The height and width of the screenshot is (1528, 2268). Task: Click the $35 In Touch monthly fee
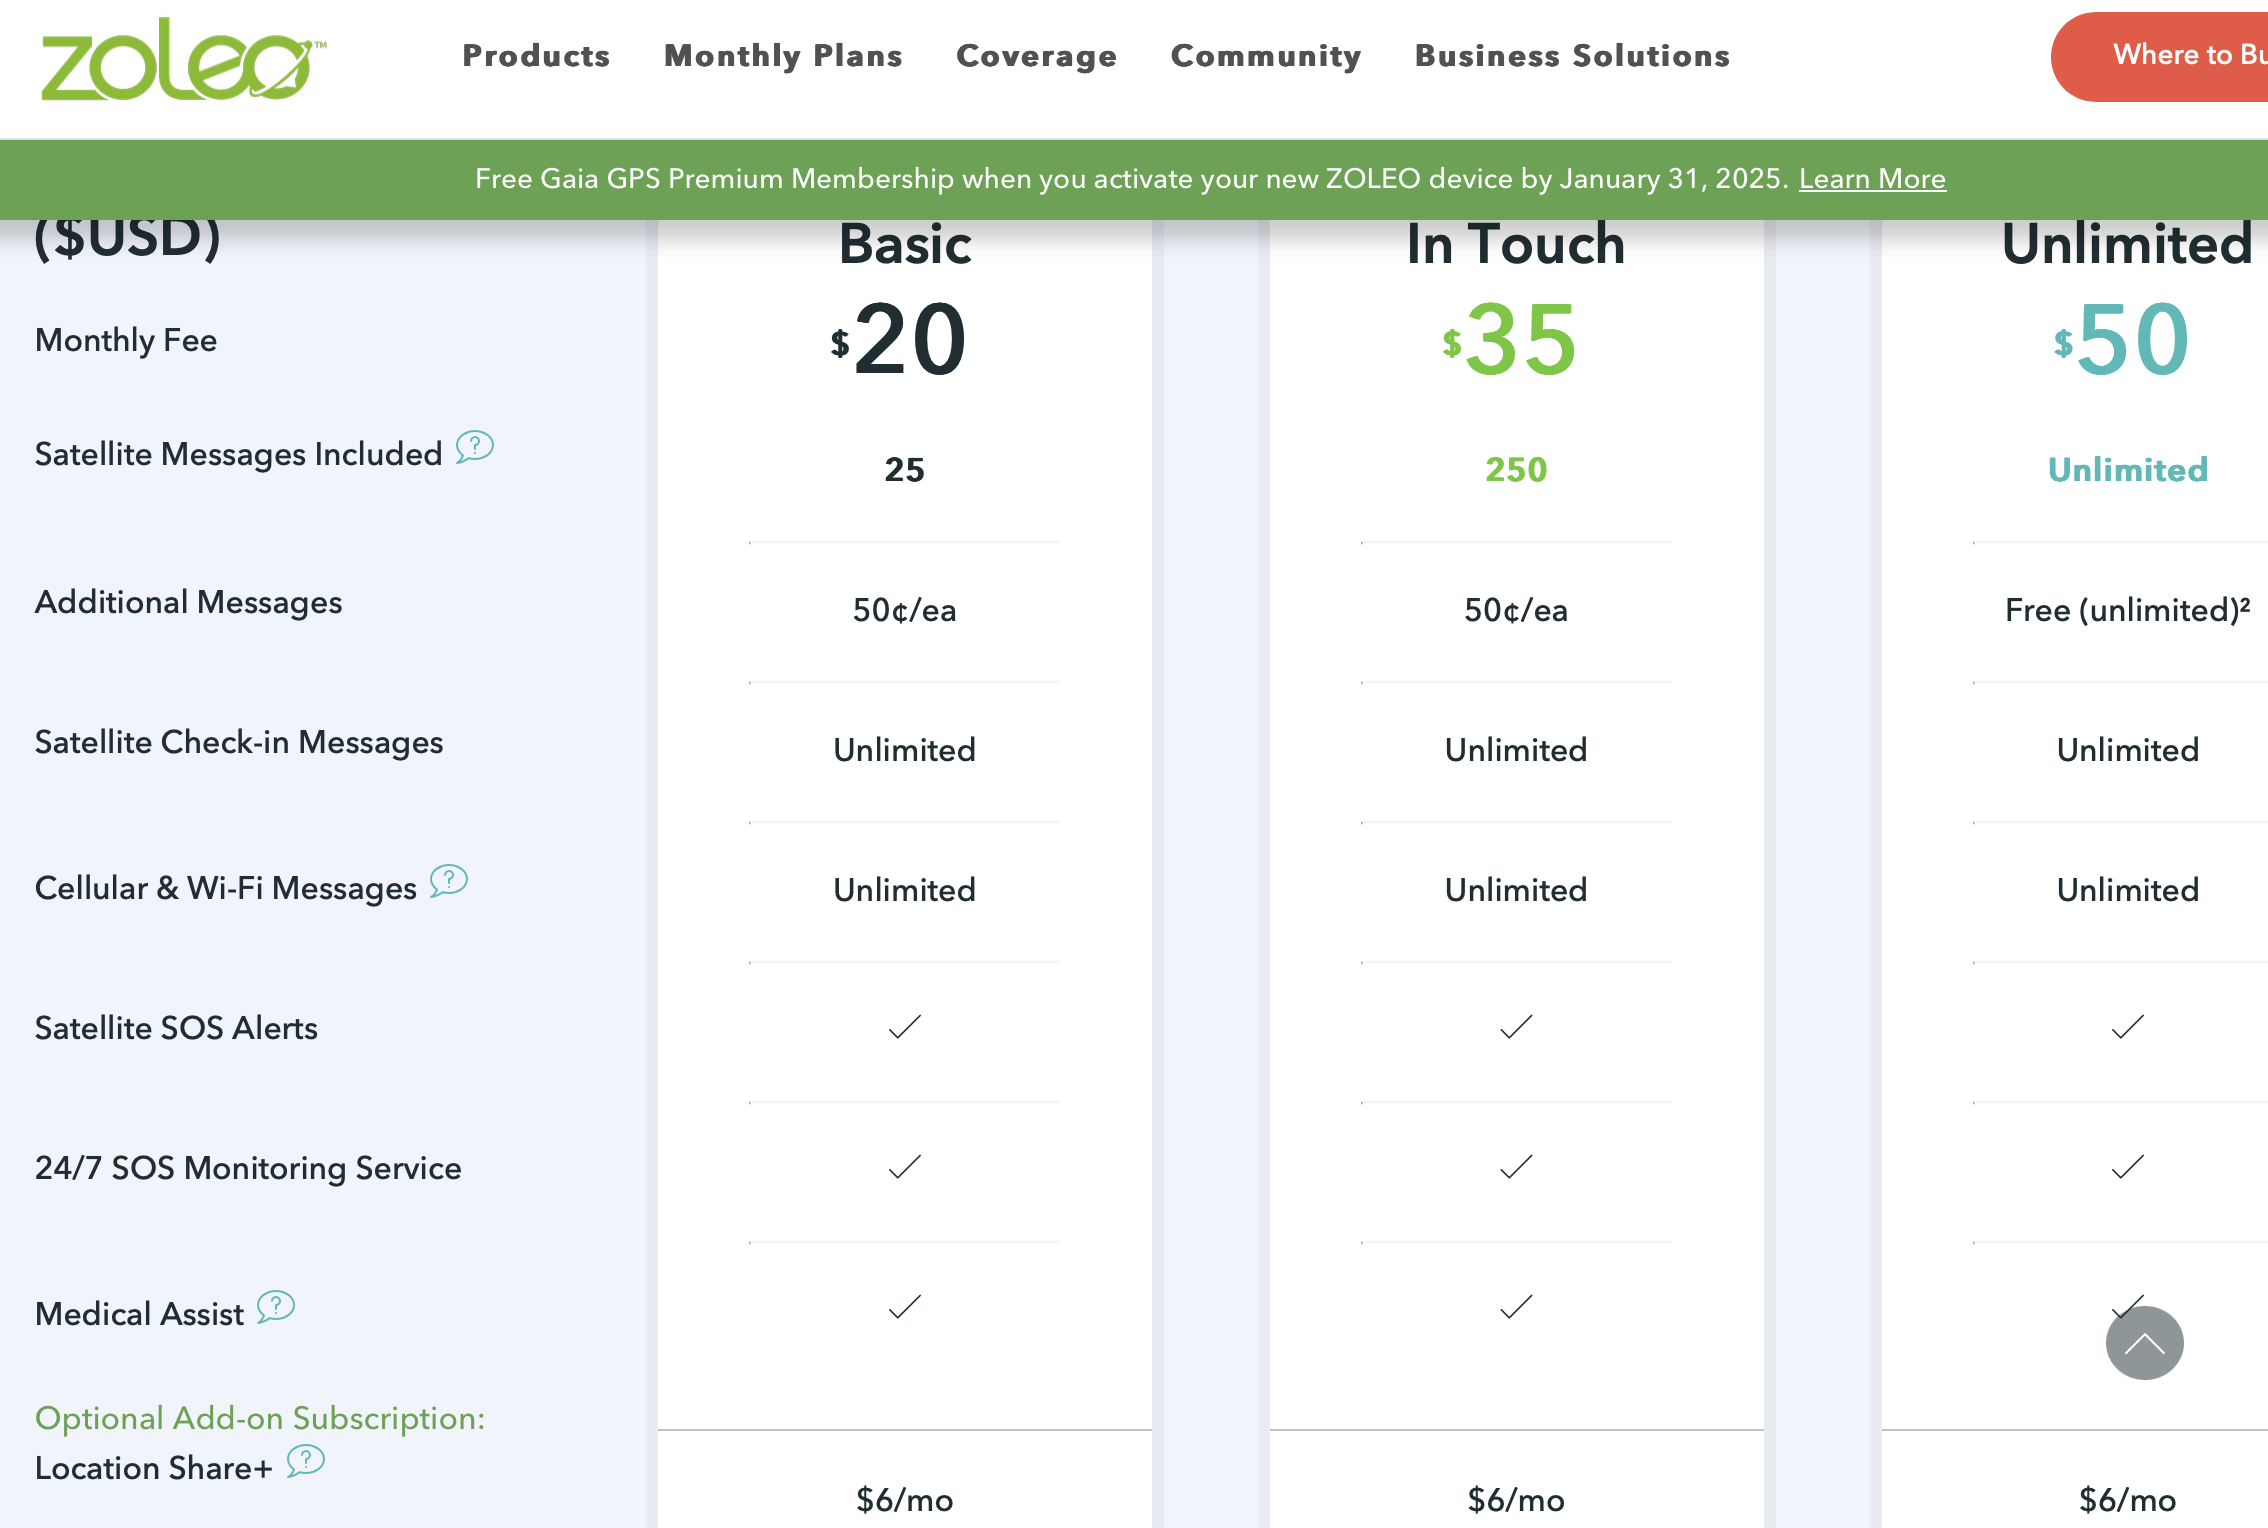click(1510, 340)
